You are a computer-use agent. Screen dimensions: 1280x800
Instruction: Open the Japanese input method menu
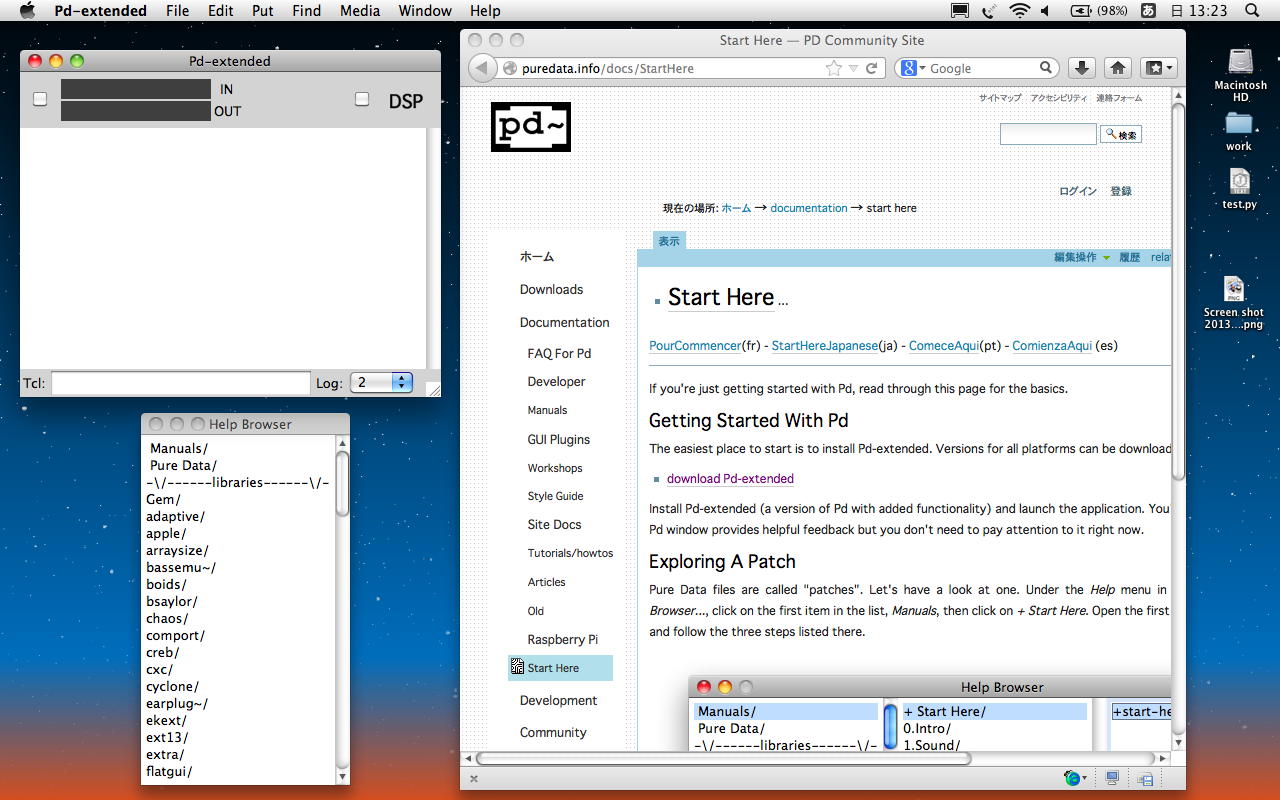click(1148, 11)
